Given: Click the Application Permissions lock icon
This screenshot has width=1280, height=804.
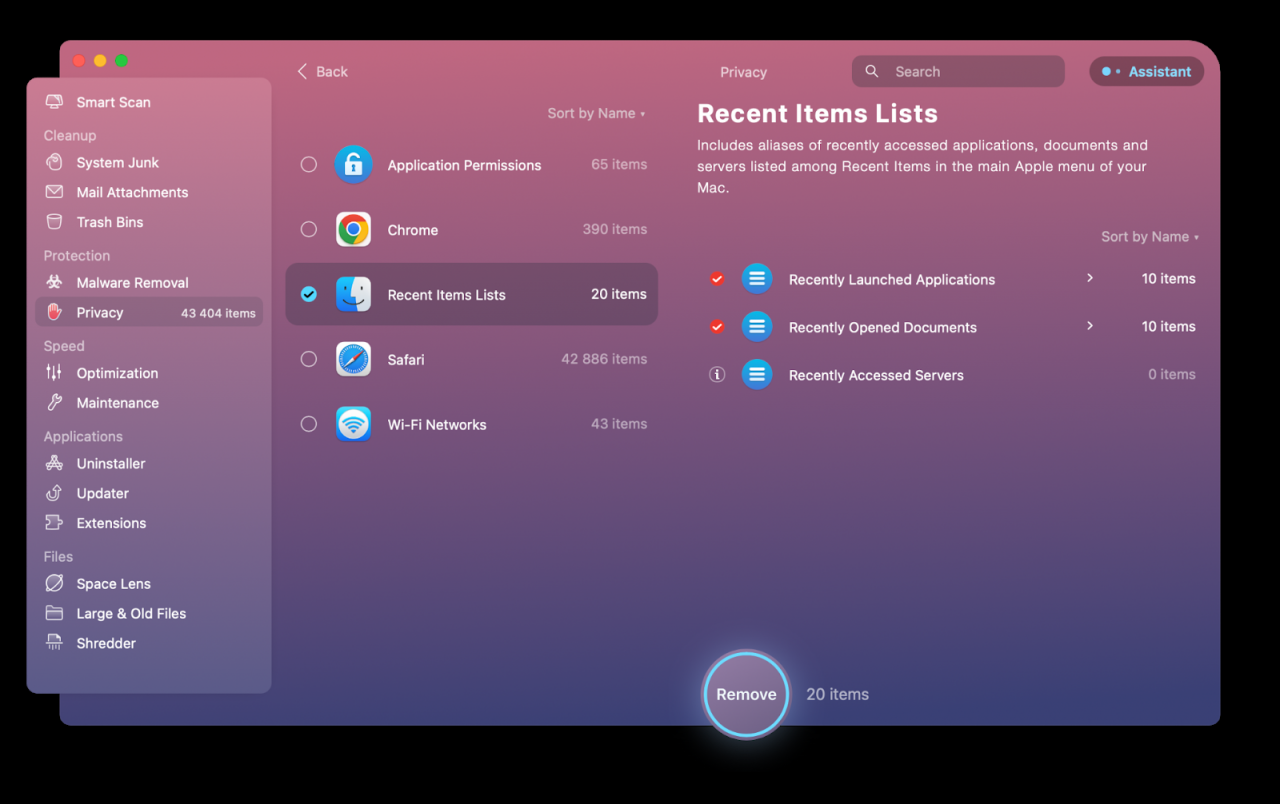Looking at the screenshot, I should tap(353, 165).
